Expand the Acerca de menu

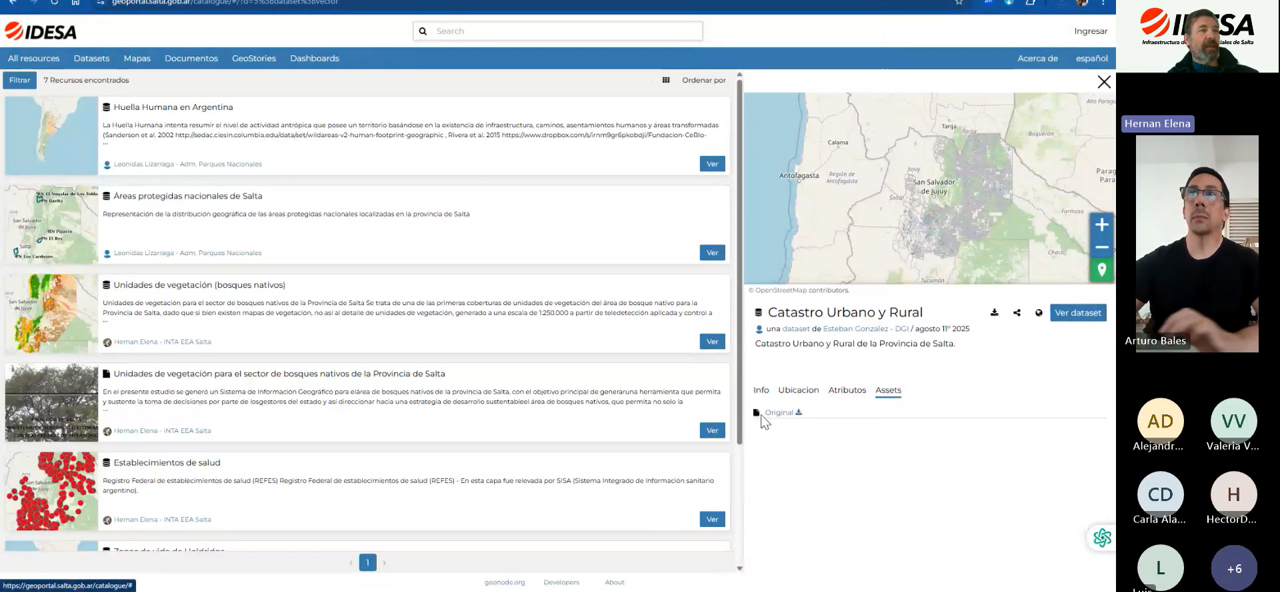click(x=1037, y=58)
